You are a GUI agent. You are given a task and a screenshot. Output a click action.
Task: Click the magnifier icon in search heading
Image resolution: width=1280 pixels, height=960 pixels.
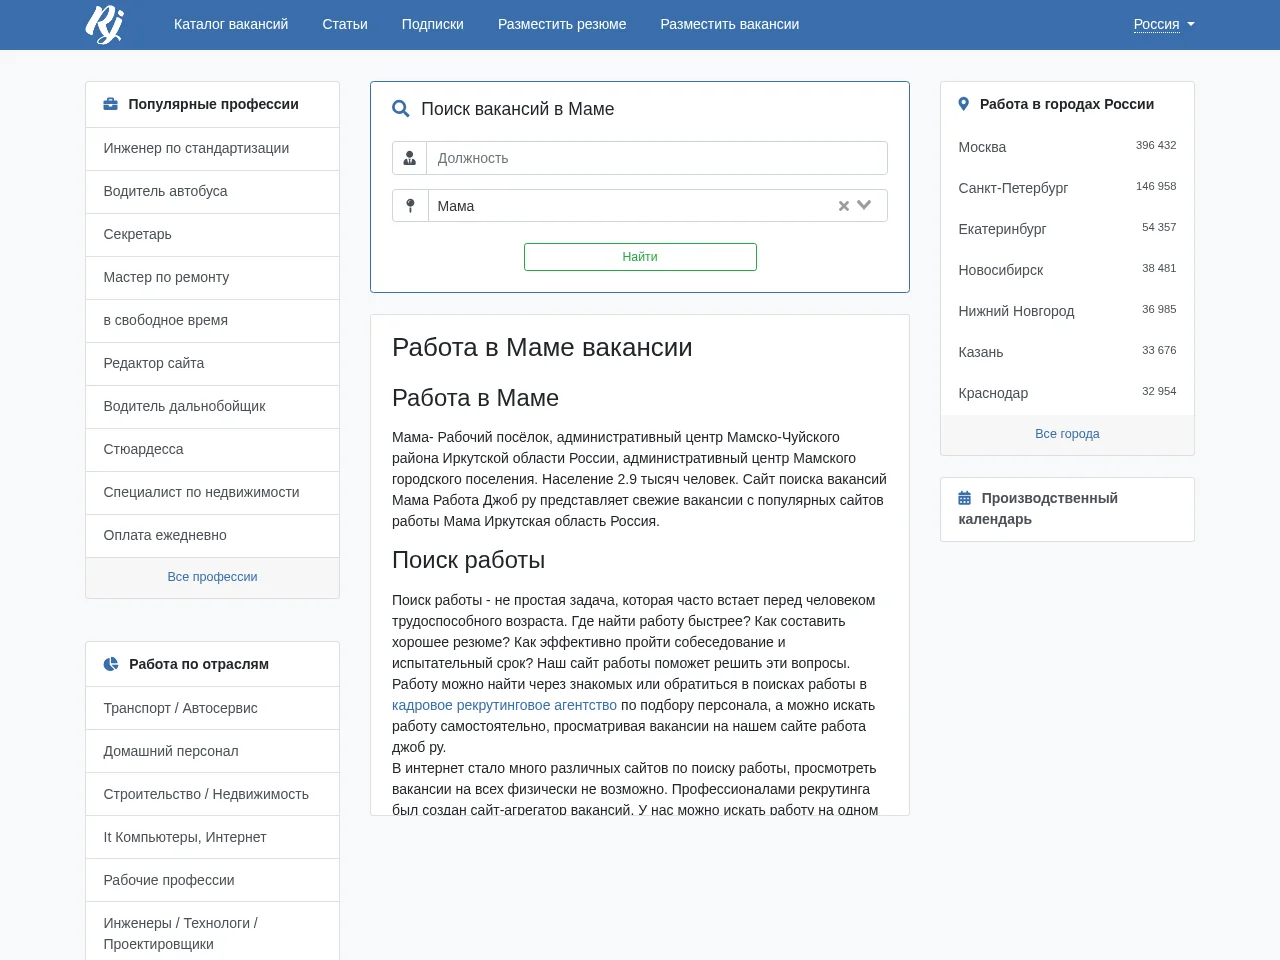click(x=401, y=109)
